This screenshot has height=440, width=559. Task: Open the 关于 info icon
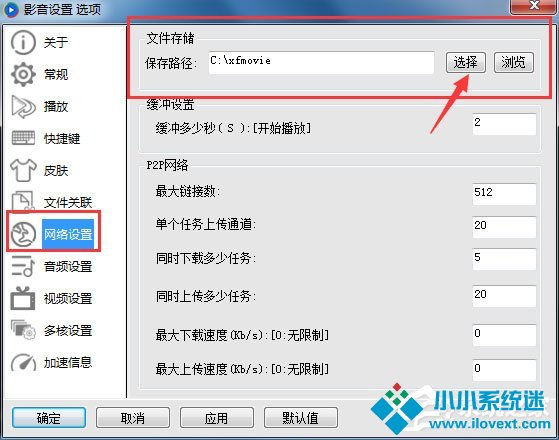point(23,42)
